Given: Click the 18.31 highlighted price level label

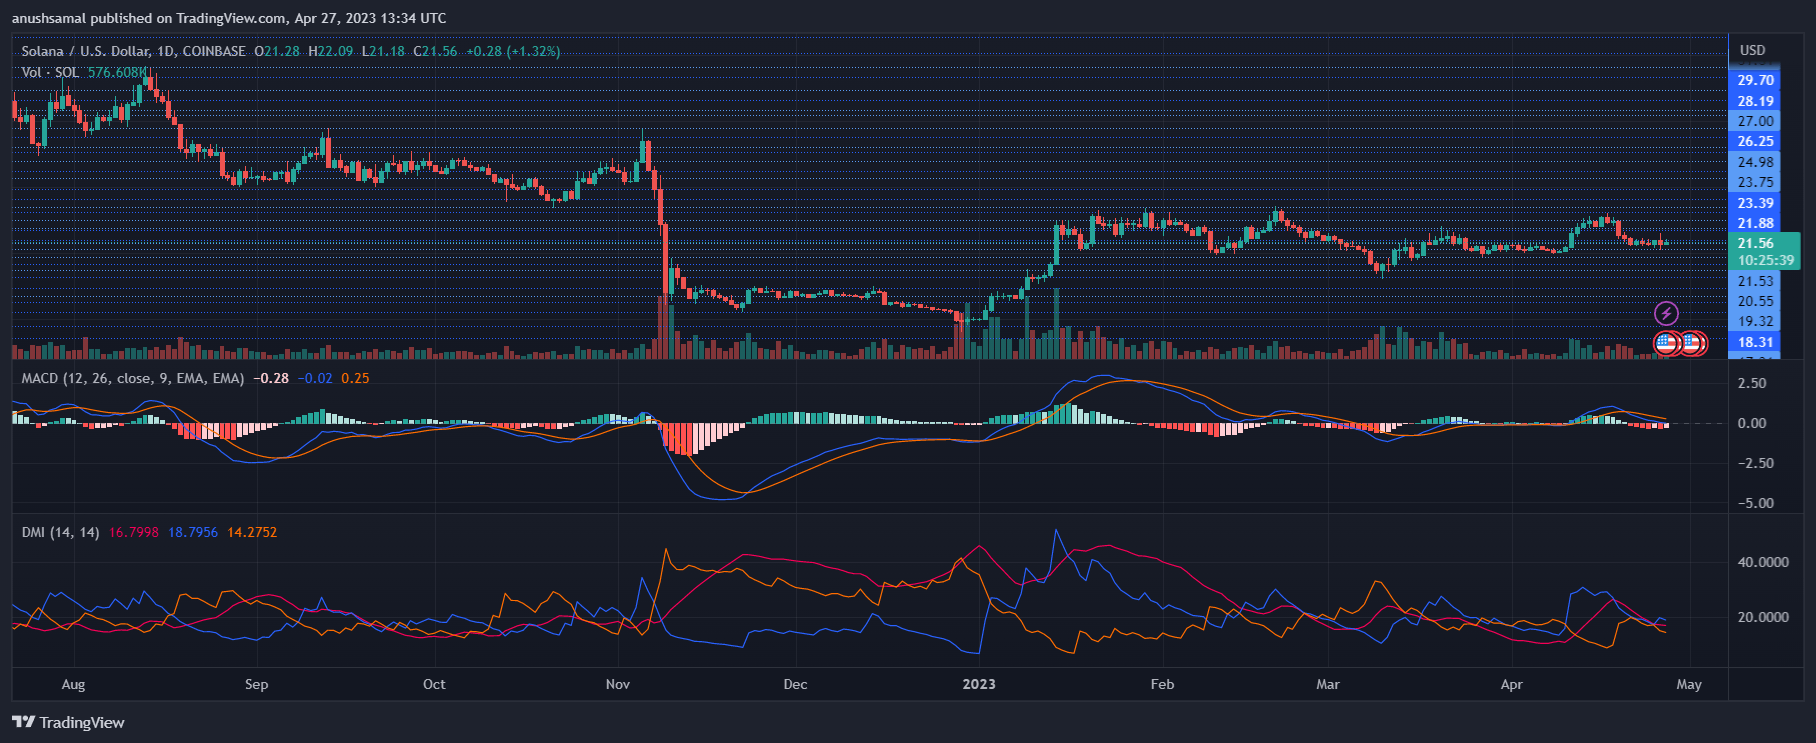Looking at the screenshot, I should [x=1755, y=342].
